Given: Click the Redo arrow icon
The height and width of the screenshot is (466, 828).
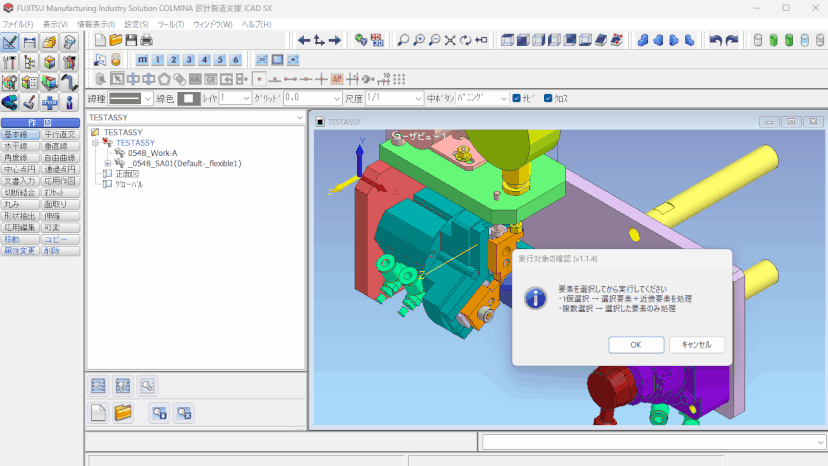Looking at the screenshot, I should (x=732, y=40).
